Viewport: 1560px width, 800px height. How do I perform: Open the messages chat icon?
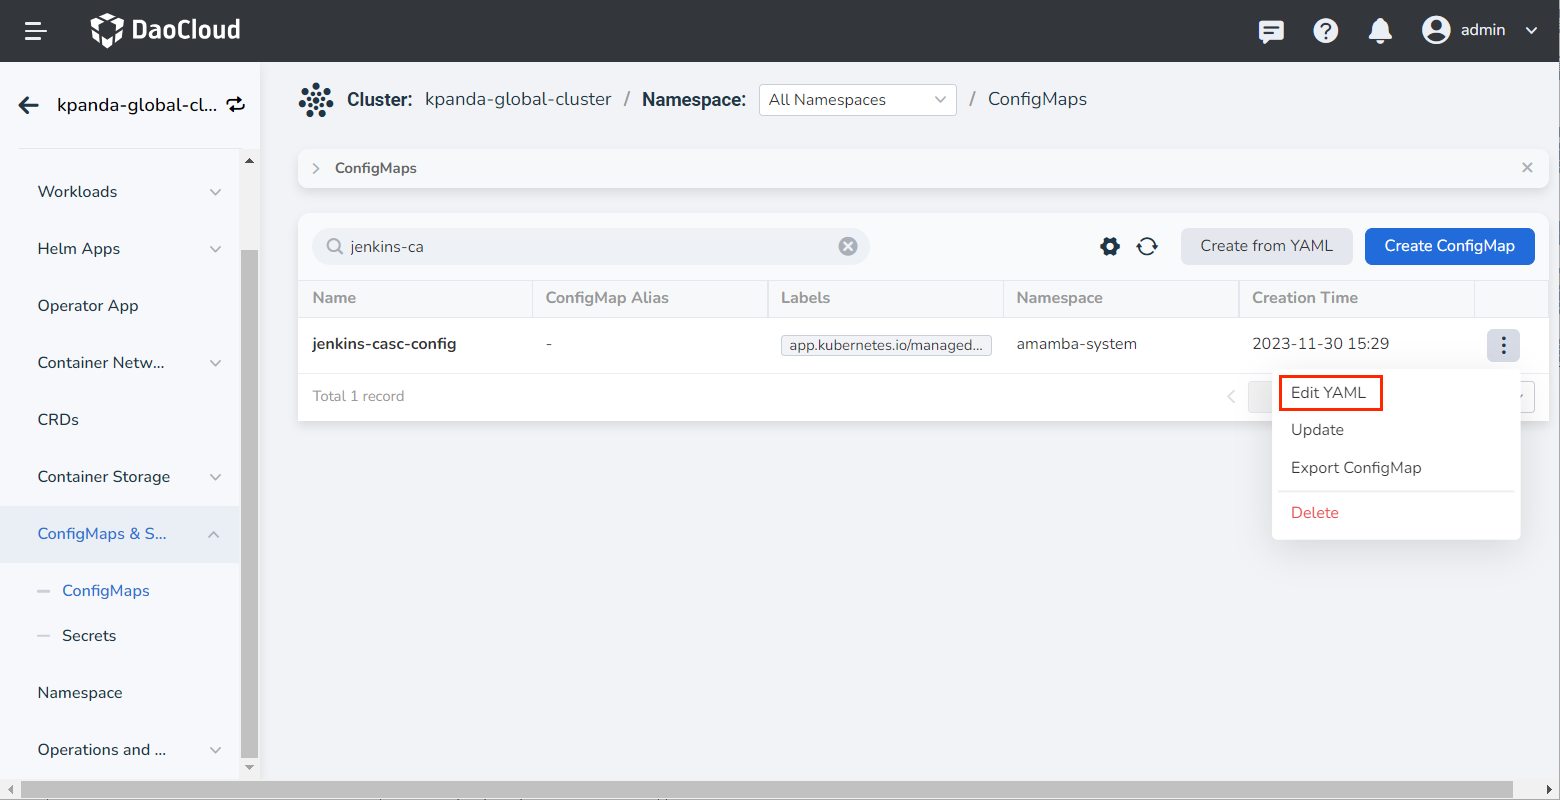tap(1271, 31)
